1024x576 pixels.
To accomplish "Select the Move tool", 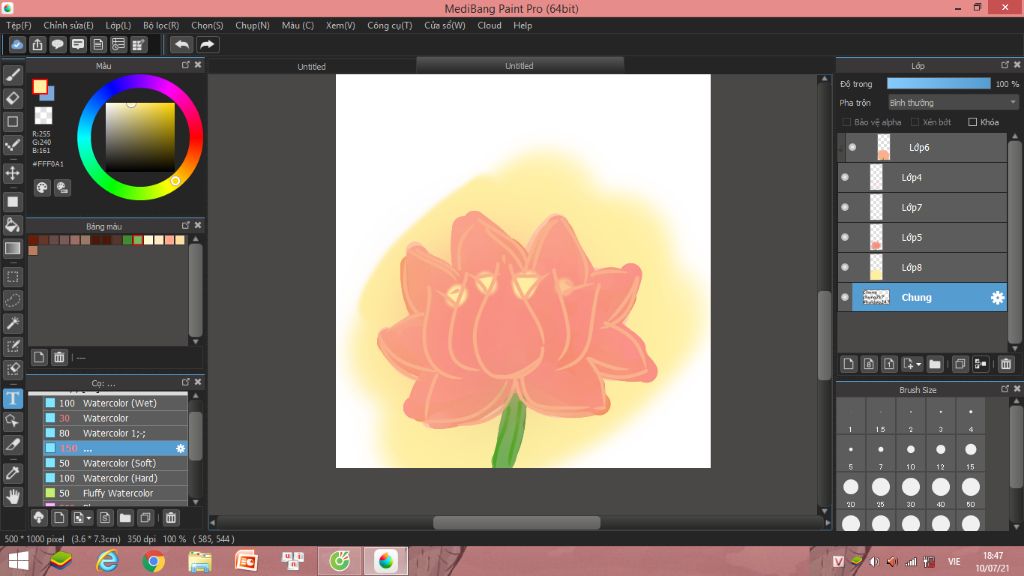I will click(x=12, y=173).
